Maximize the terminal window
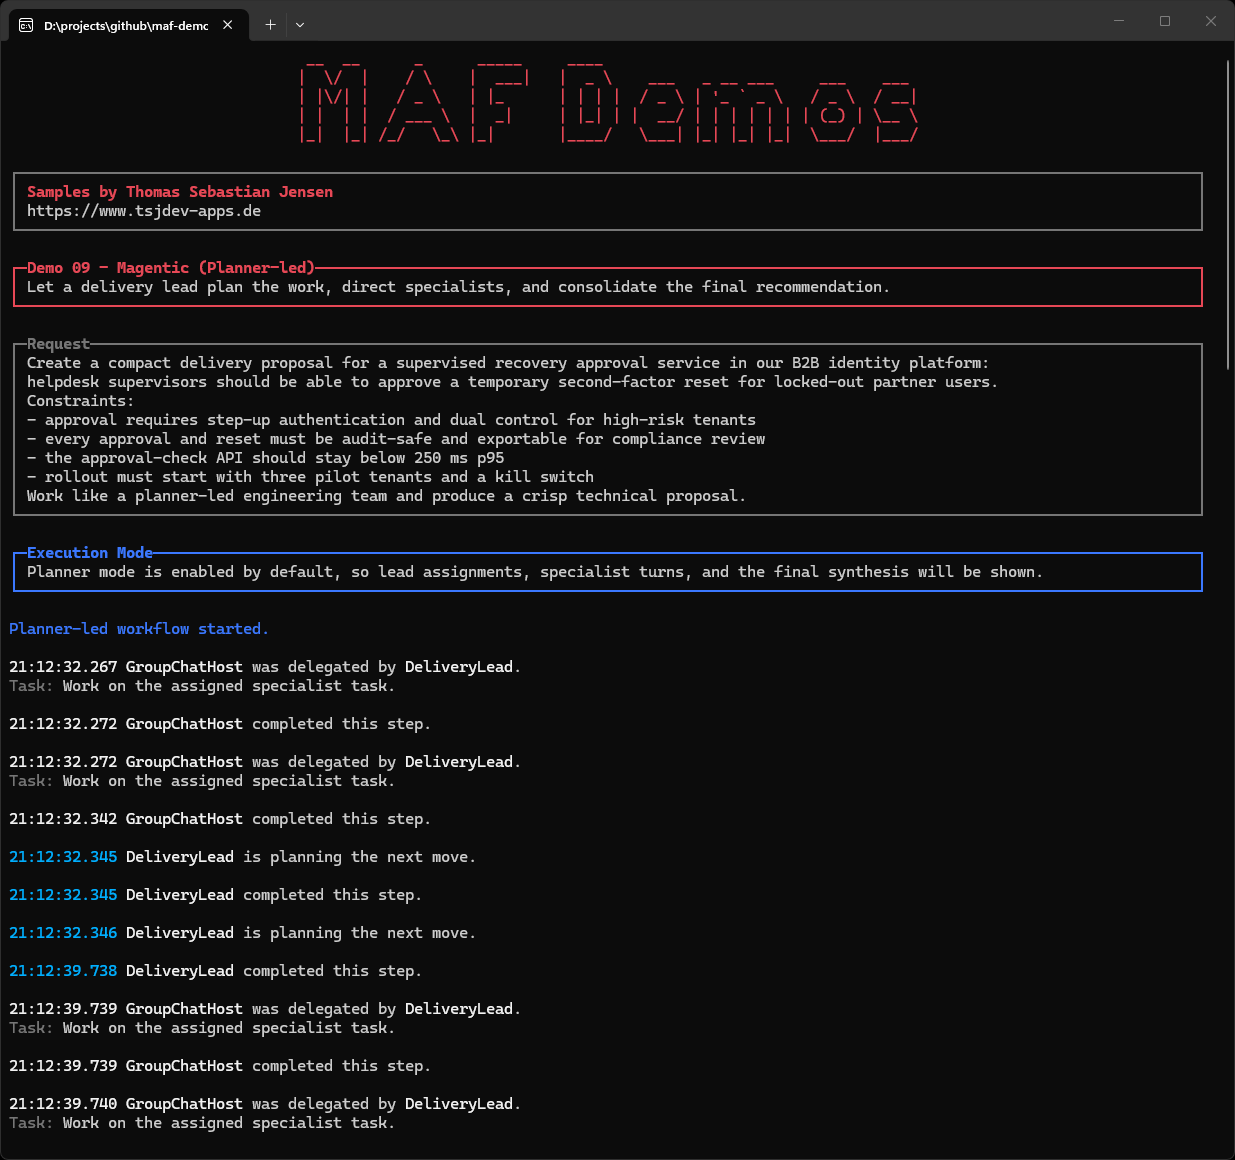The width and height of the screenshot is (1235, 1160). tap(1165, 21)
